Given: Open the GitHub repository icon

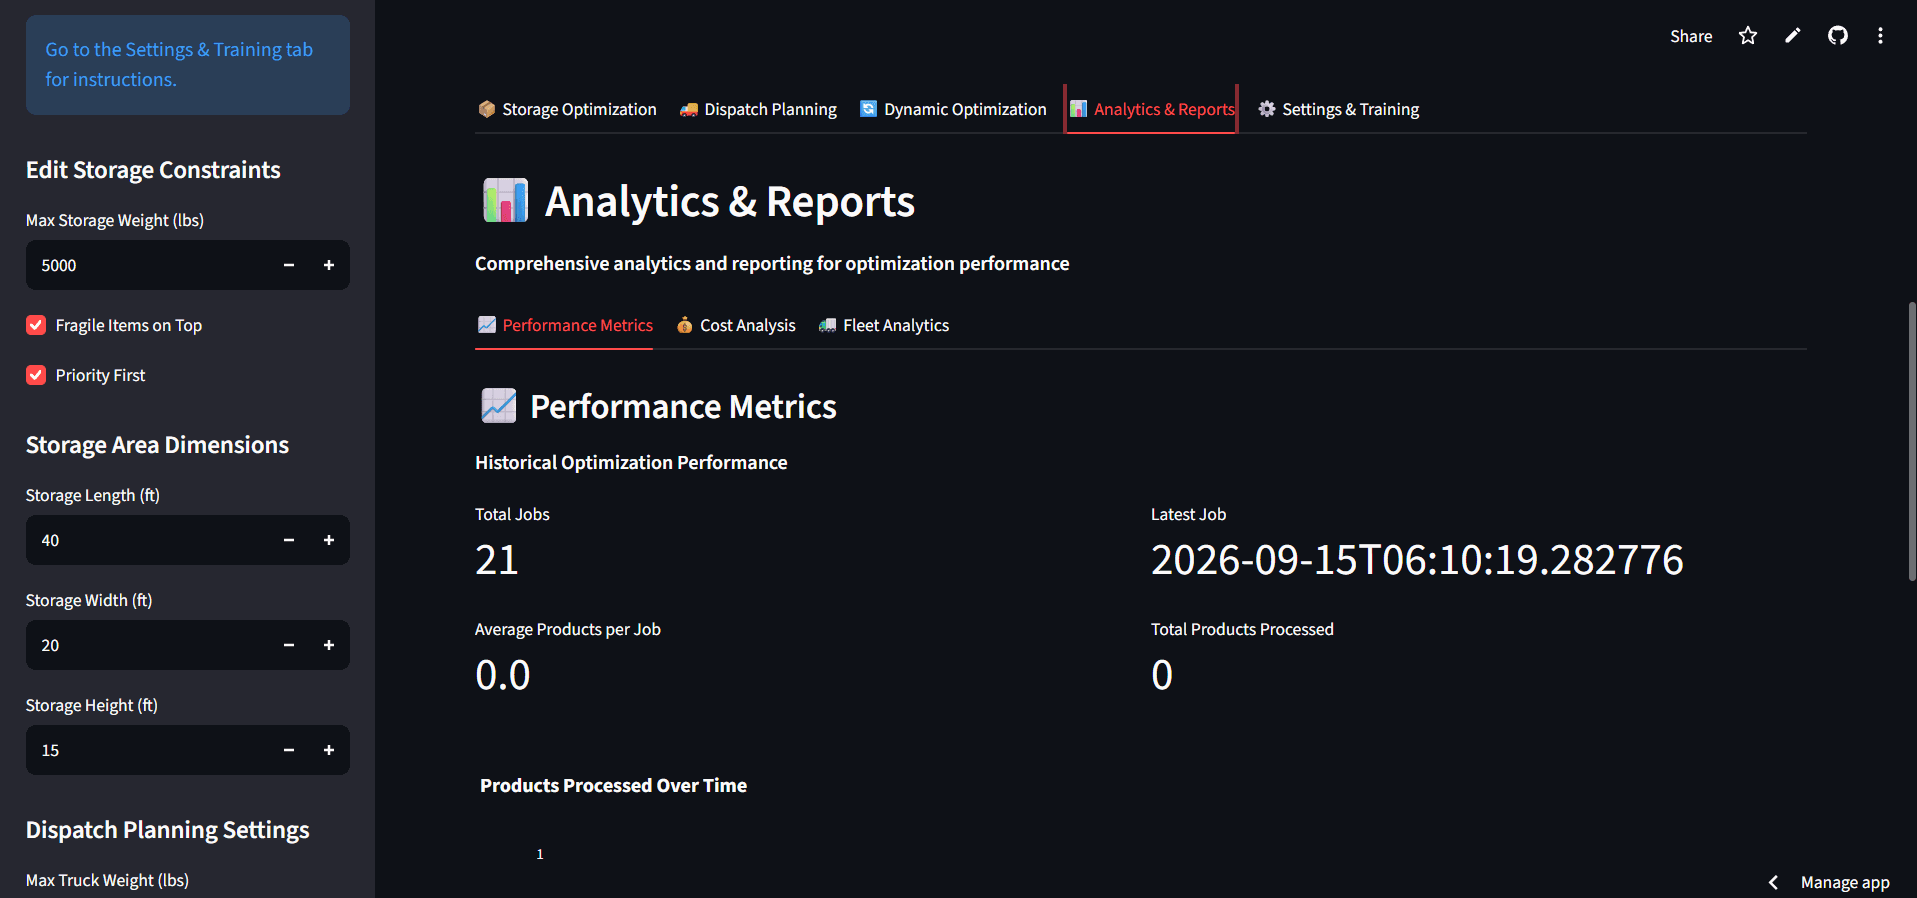Looking at the screenshot, I should [1838, 36].
